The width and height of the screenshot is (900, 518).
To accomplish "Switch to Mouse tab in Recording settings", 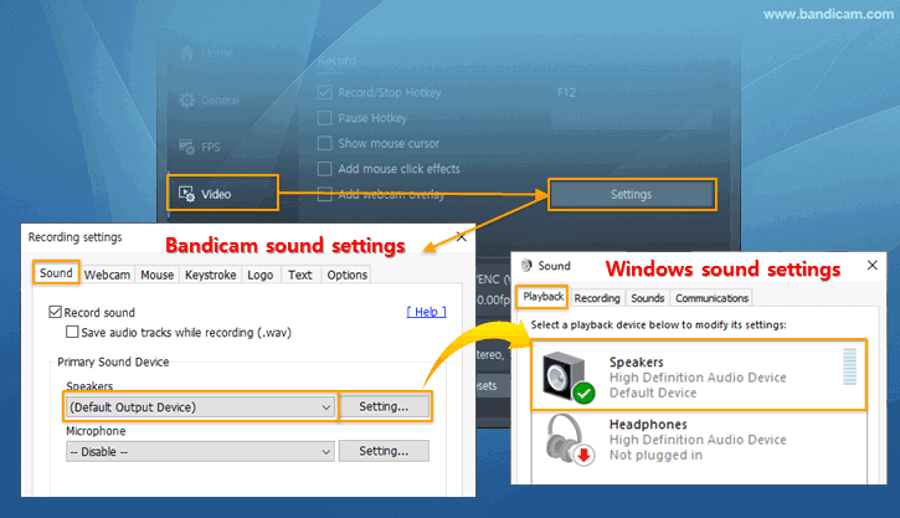I will pos(157,275).
